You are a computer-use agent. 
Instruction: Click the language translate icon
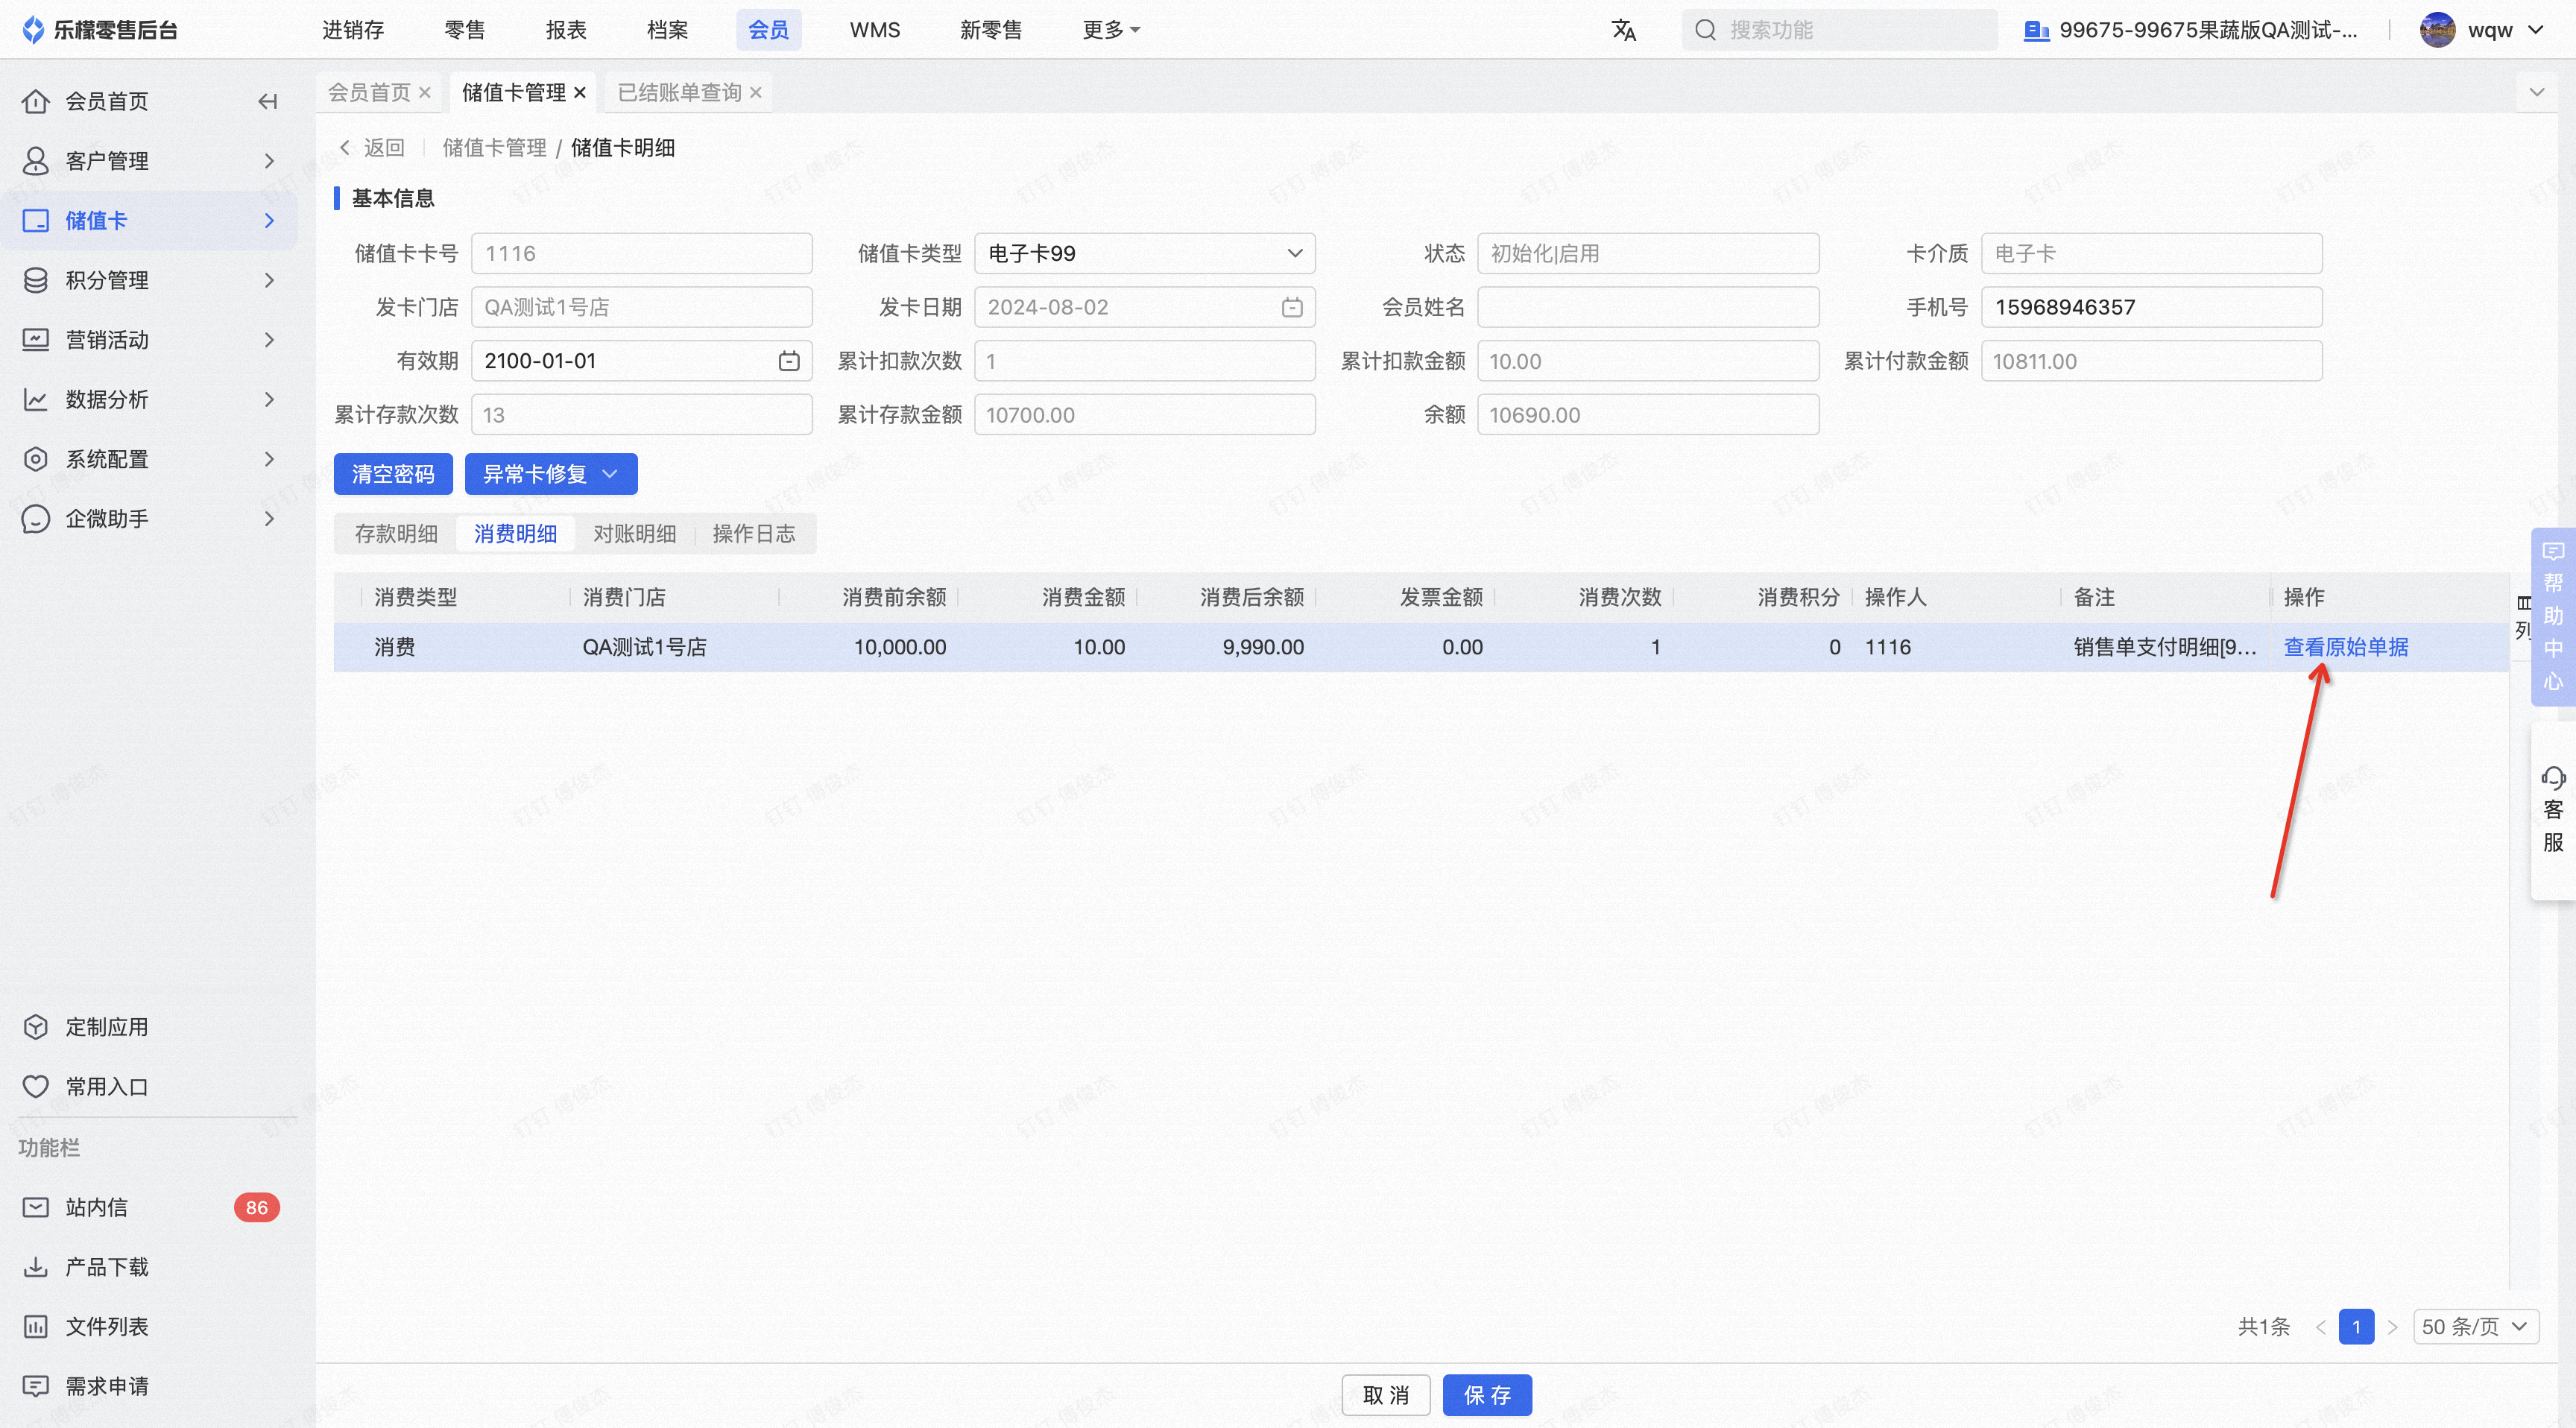(x=1623, y=30)
